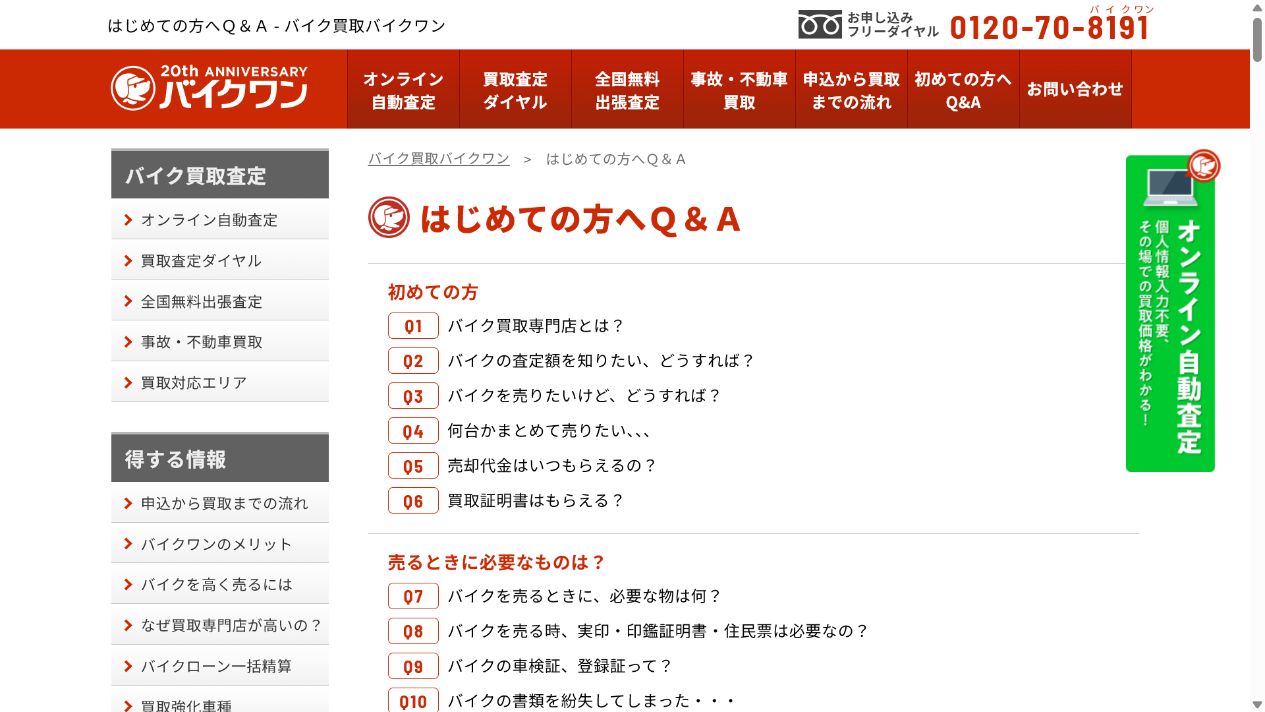The image size is (1265, 712).
Task: Click the page vertical scrollbar thumb
Action: (1257, 38)
